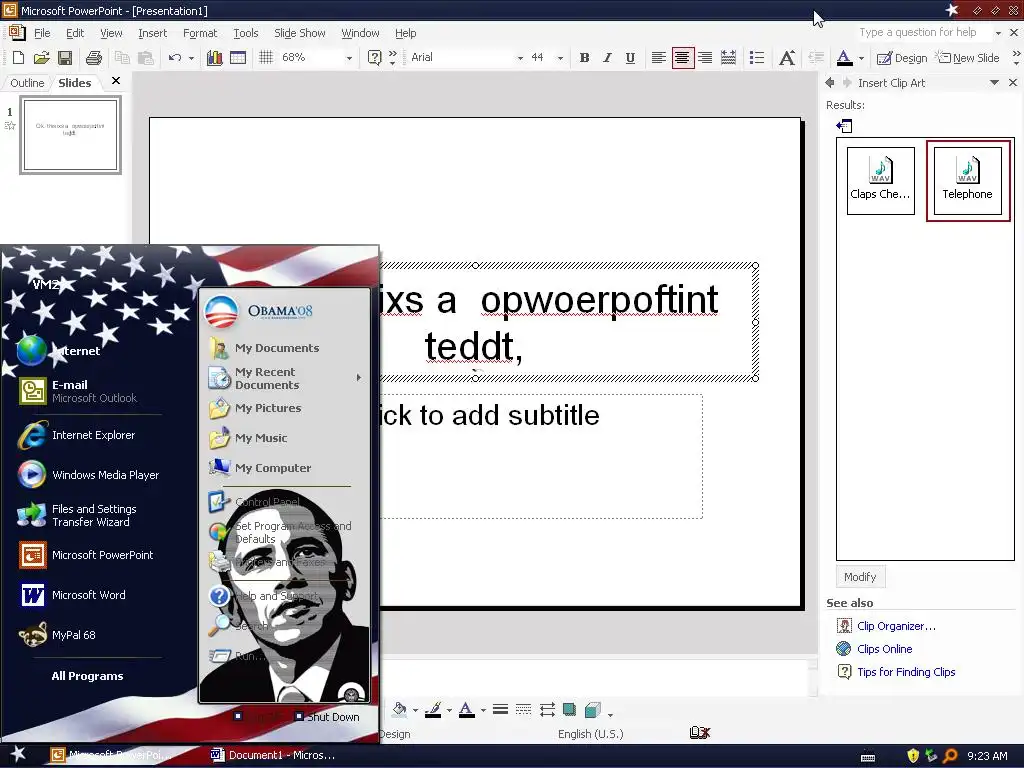Increase font size with large A icon
This screenshot has width=1024, height=768.
(787, 58)
